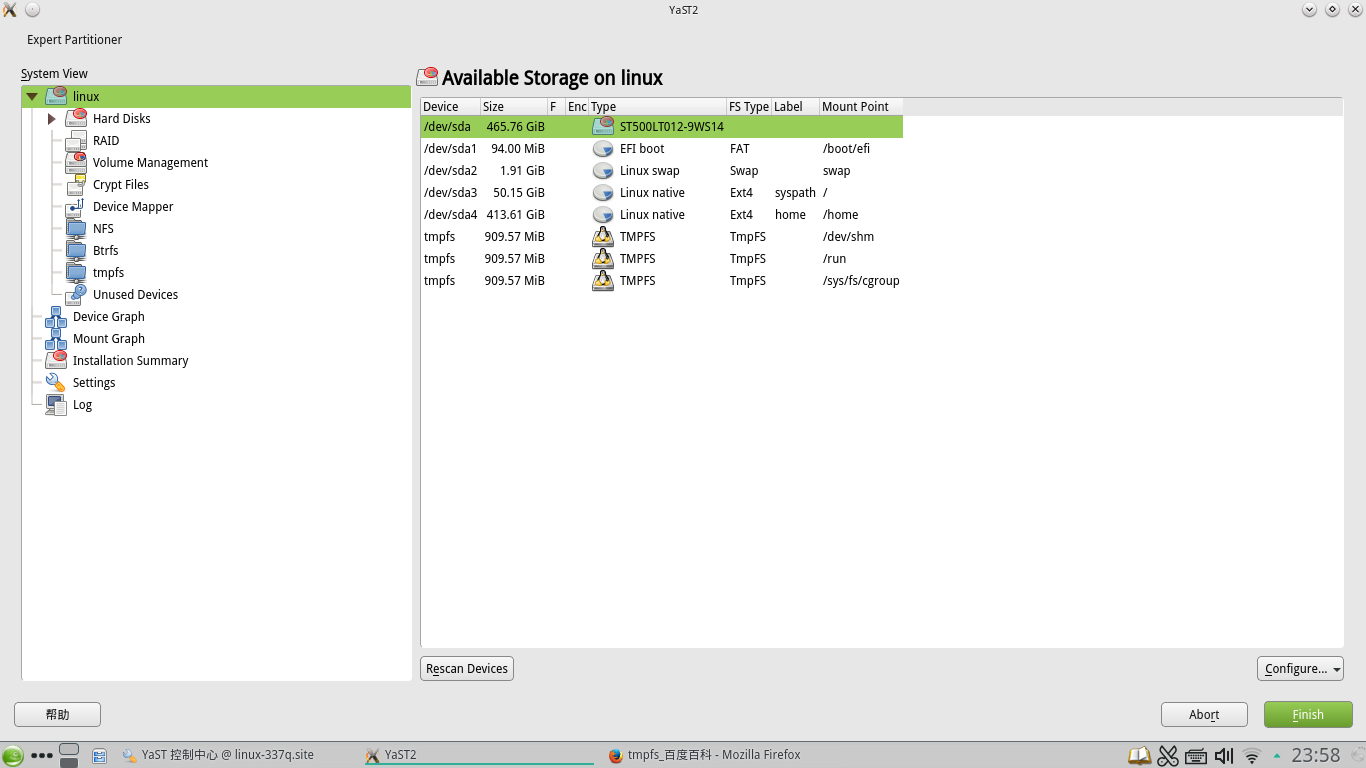Click the TMPFS icon in /sys/fs/cgroup row
1366x768 pixels.
[x=603, y=280]
